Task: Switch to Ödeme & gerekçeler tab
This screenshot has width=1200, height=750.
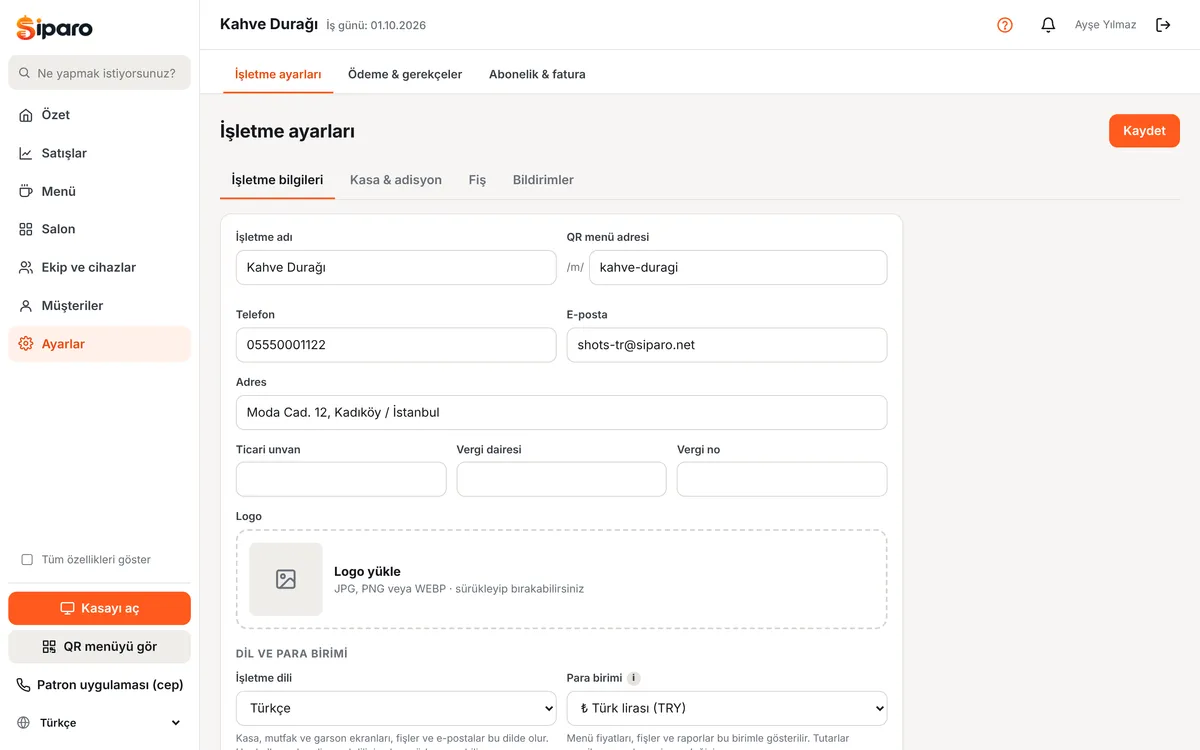Action: tap(405, 74)
